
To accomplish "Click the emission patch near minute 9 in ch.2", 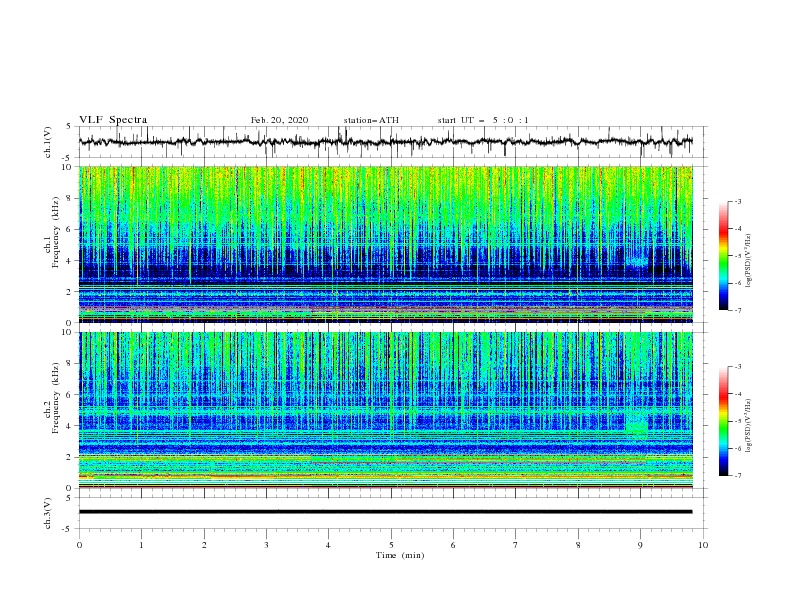I will coord(636,423).
